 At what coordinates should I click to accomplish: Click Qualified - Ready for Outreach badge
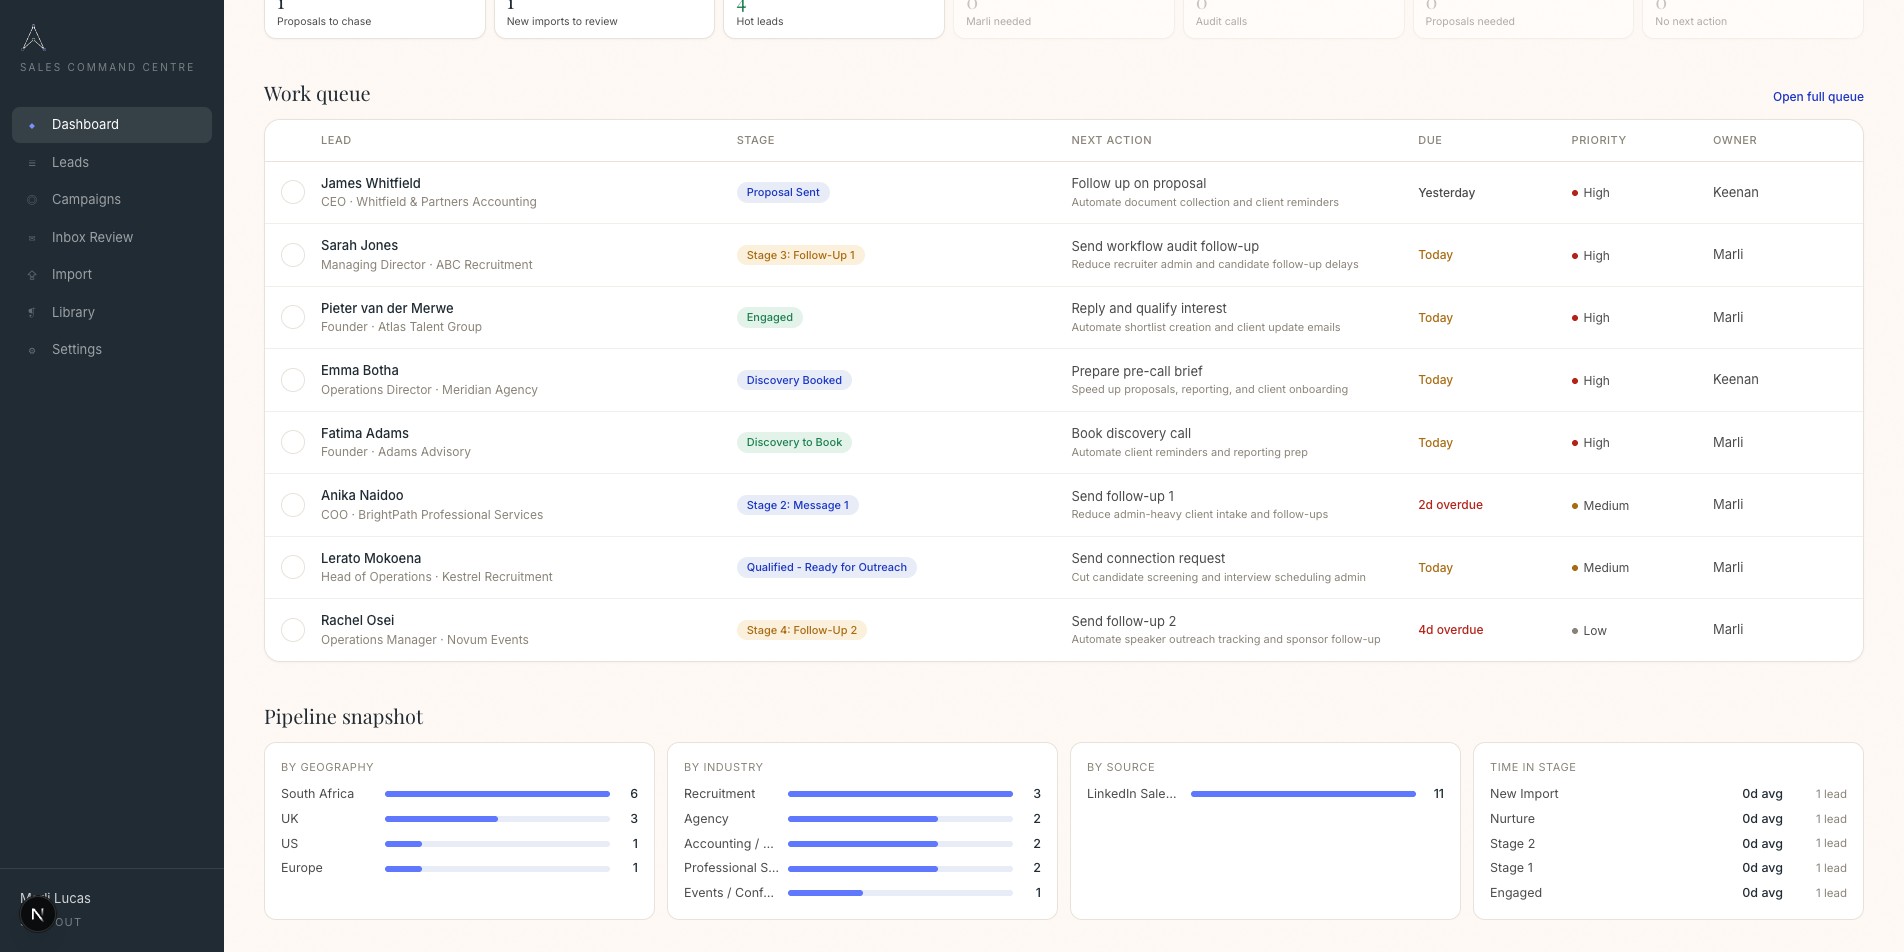[827, 567]
